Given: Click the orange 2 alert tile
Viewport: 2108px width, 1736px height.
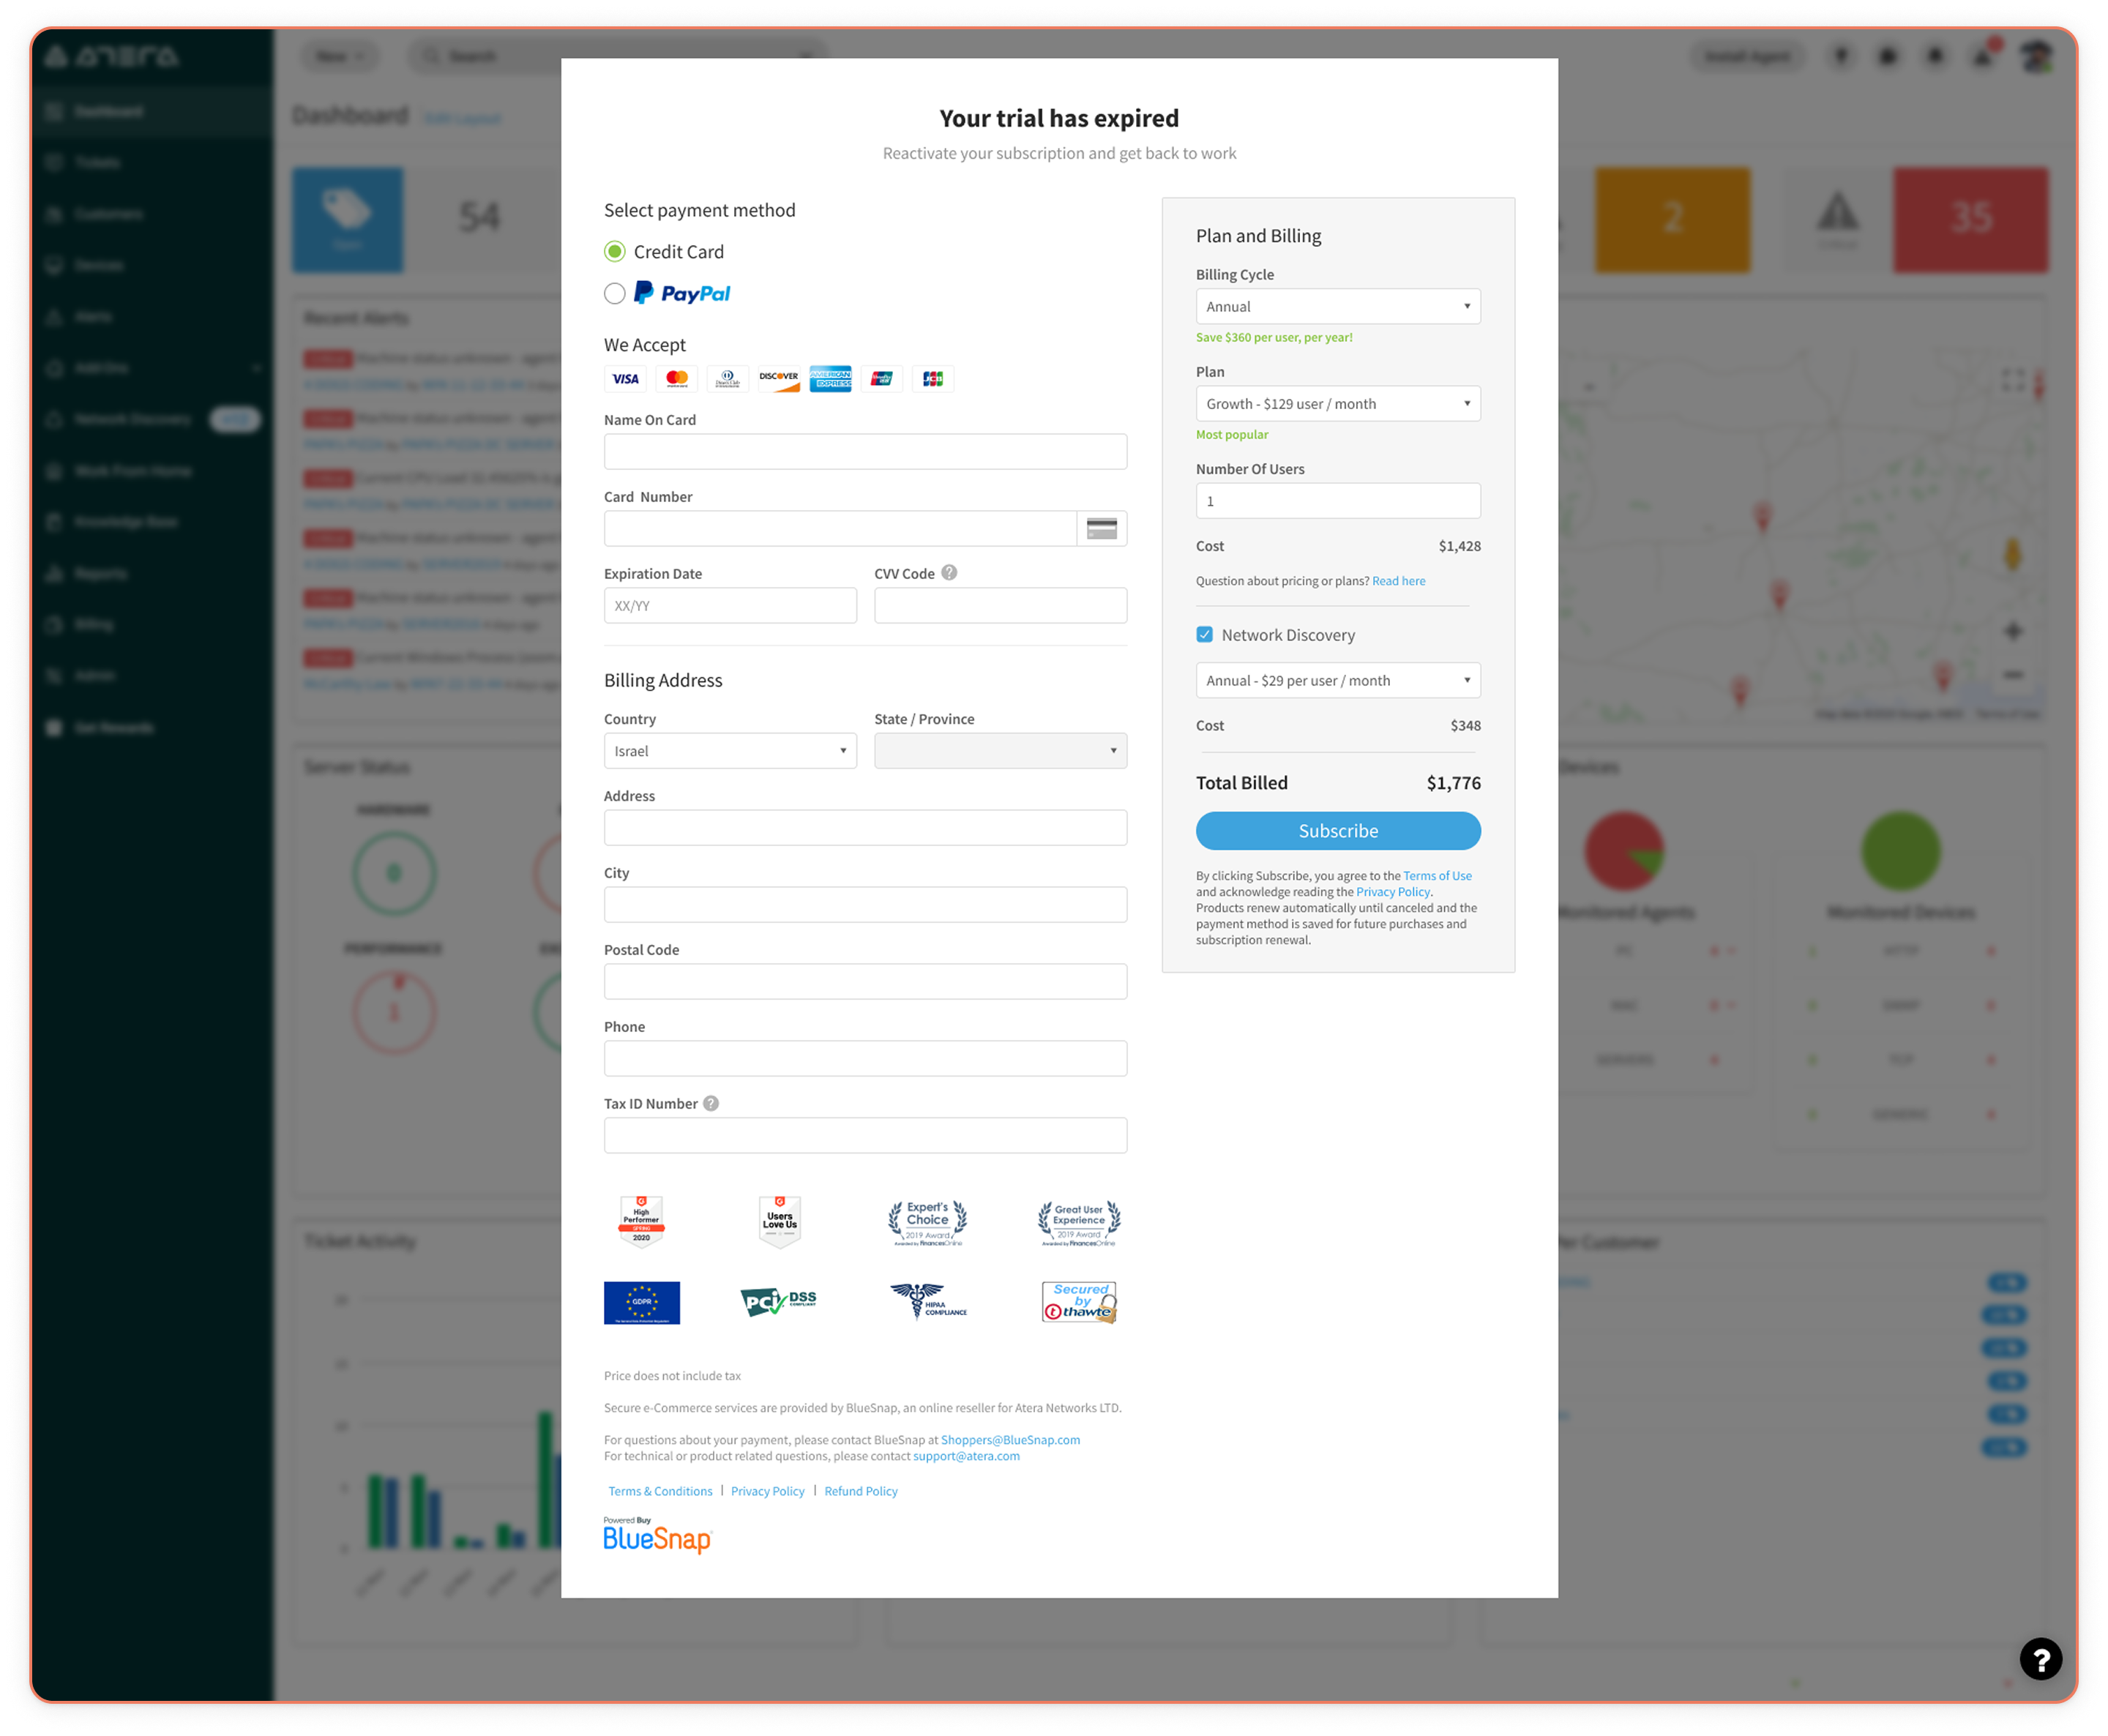Looking at the screenshot, I should 1673,219.
